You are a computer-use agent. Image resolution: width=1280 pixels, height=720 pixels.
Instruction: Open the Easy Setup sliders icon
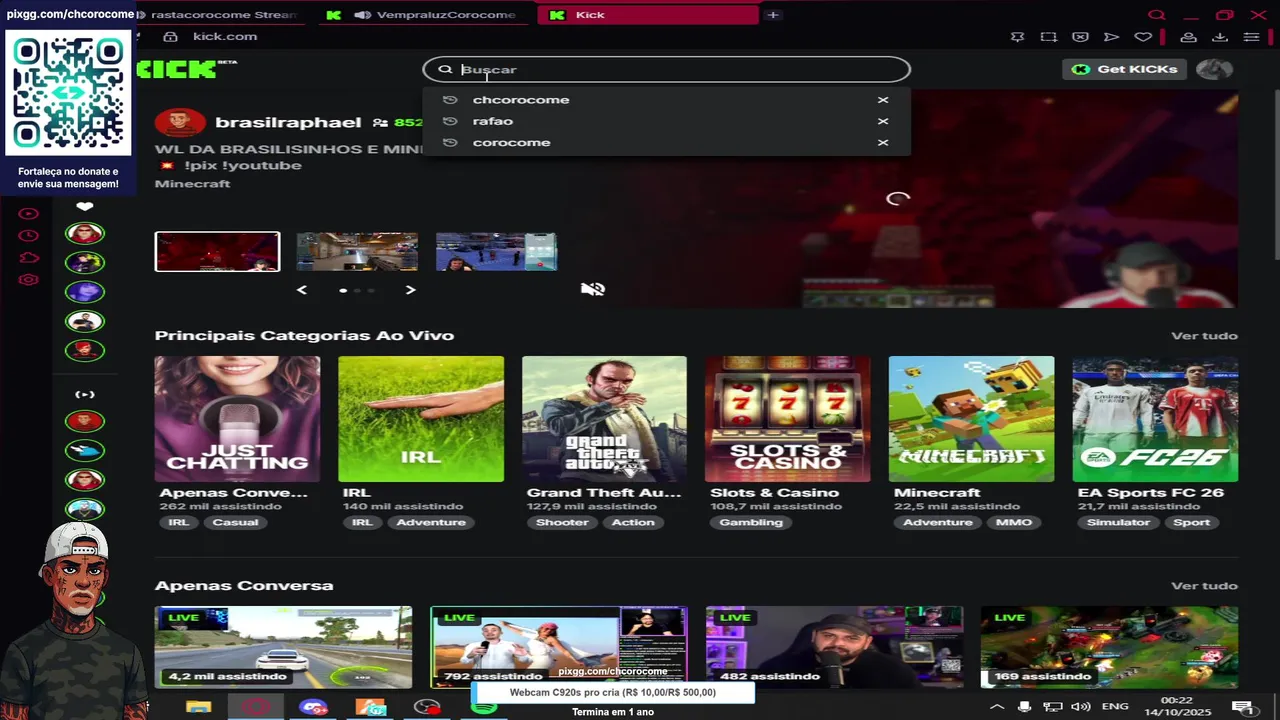click(1251, 37)
